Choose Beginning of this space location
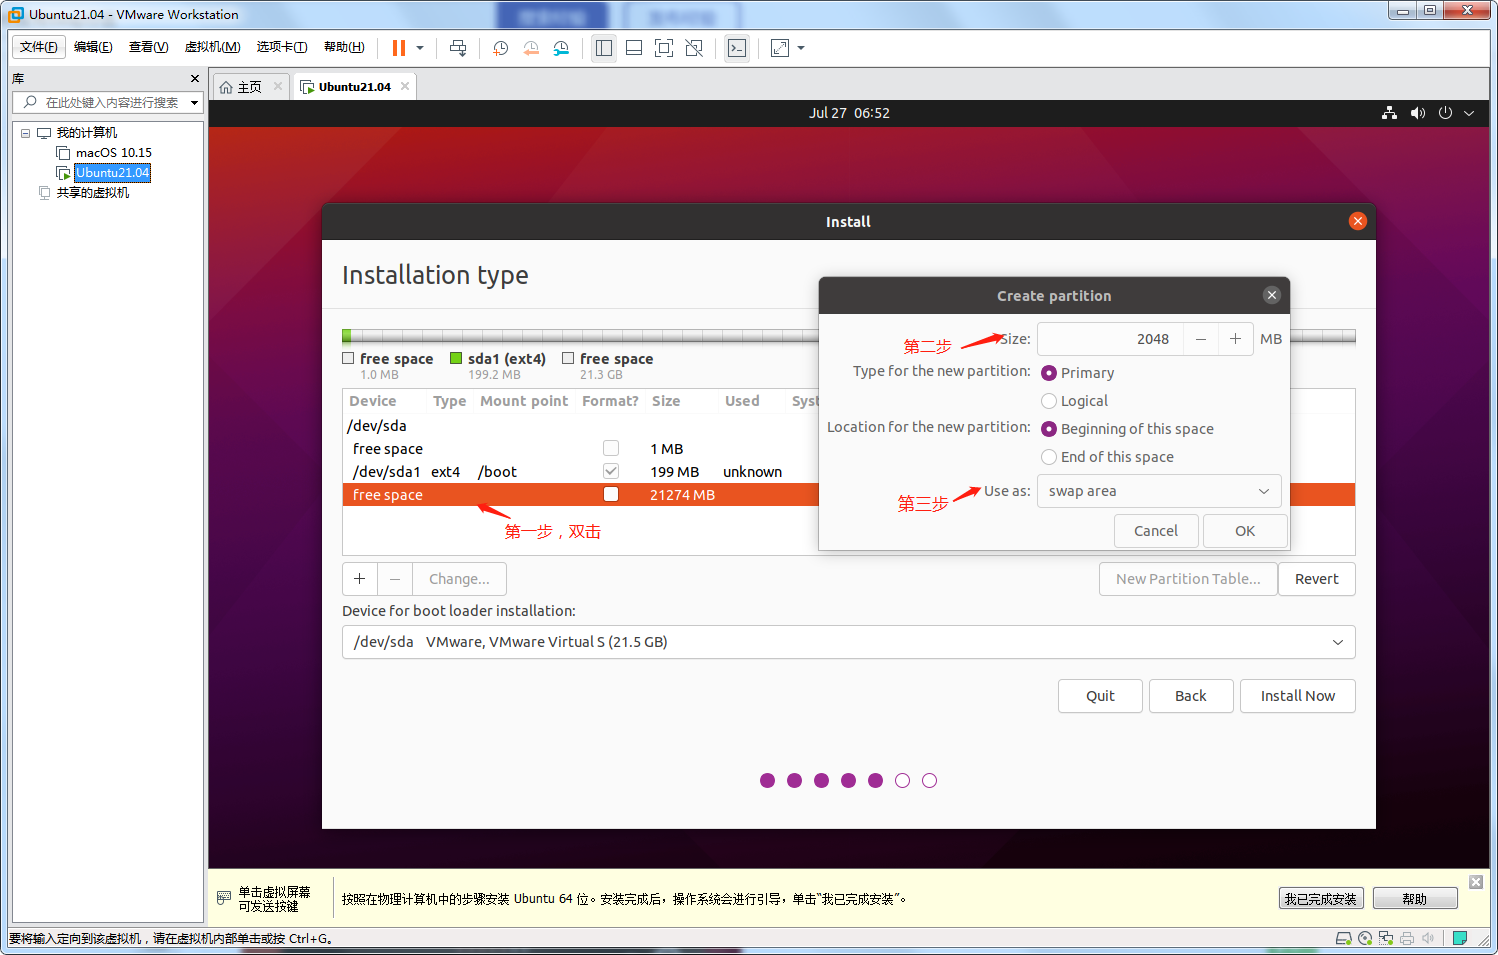This screenshot has height=955, width=1498. click(x=1049, y=429)
